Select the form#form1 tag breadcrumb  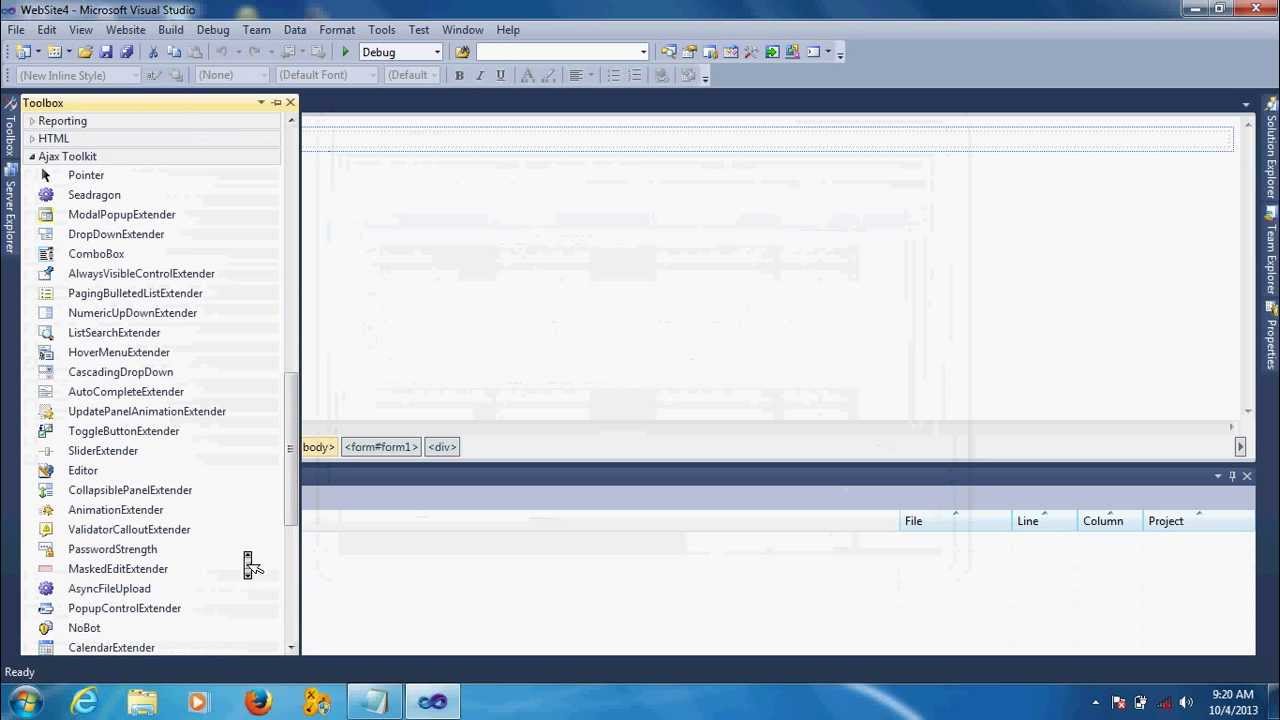[x=381, y=447]
